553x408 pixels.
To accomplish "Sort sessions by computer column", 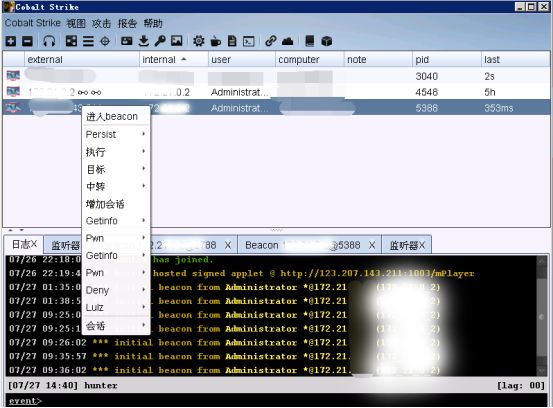I will point(310,59).
